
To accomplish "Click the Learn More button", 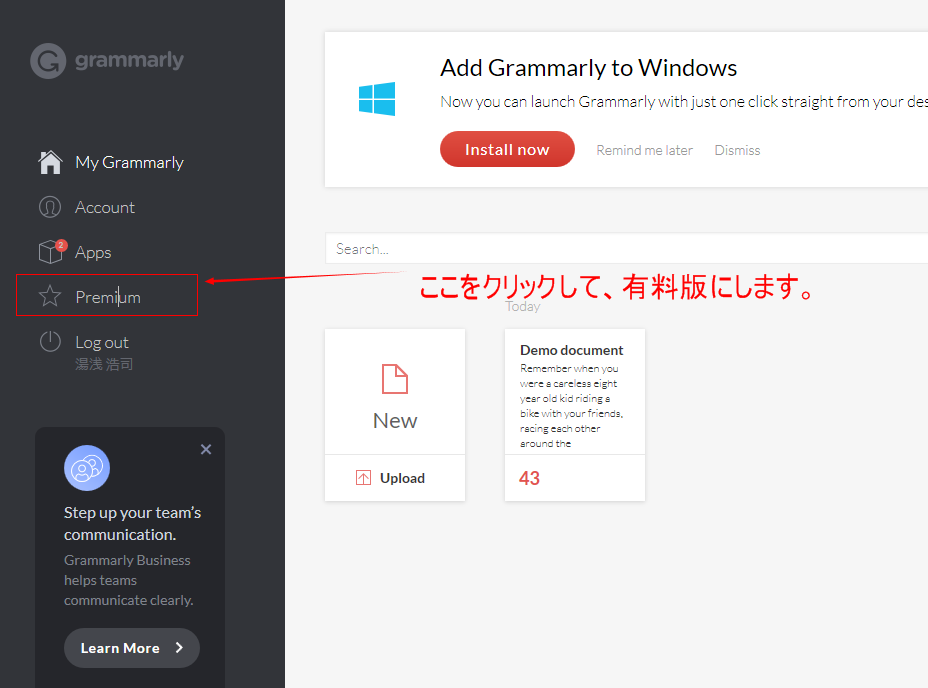I will 131,648.
